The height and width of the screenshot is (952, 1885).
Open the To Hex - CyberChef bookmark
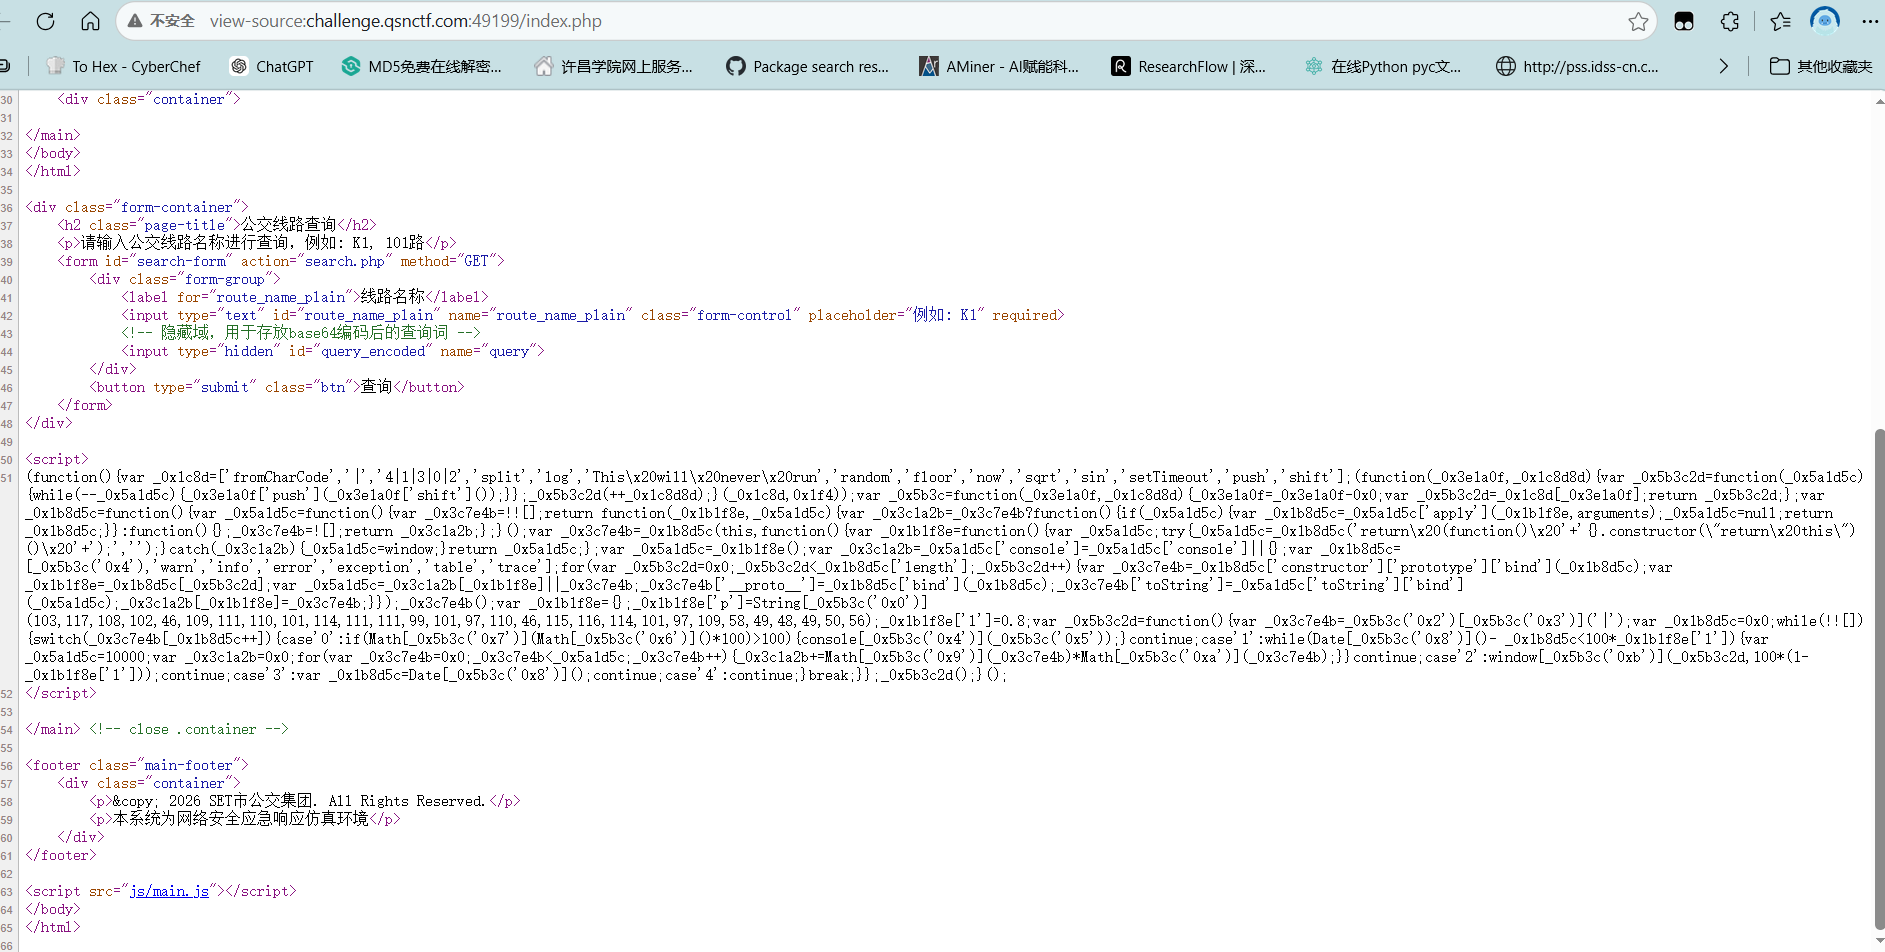(124, 66)
